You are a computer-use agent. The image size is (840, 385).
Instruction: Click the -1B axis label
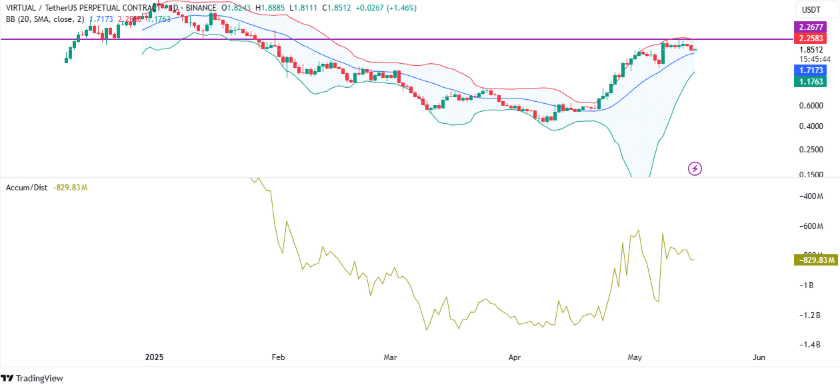[807, 285]
